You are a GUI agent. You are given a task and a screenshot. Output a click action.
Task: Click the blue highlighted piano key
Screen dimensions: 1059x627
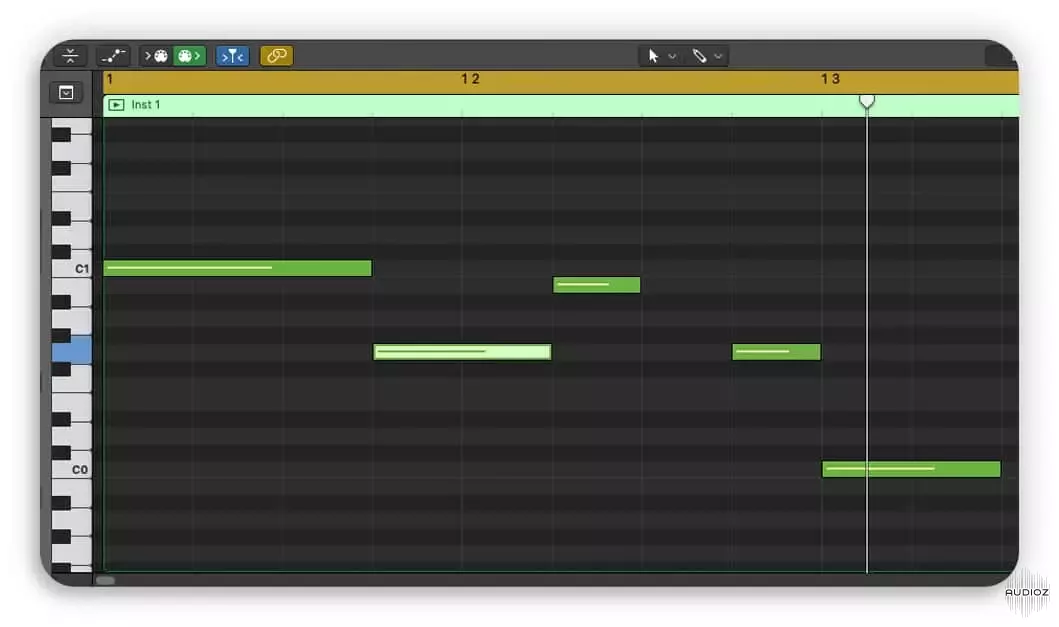click(x=73, y=351)
